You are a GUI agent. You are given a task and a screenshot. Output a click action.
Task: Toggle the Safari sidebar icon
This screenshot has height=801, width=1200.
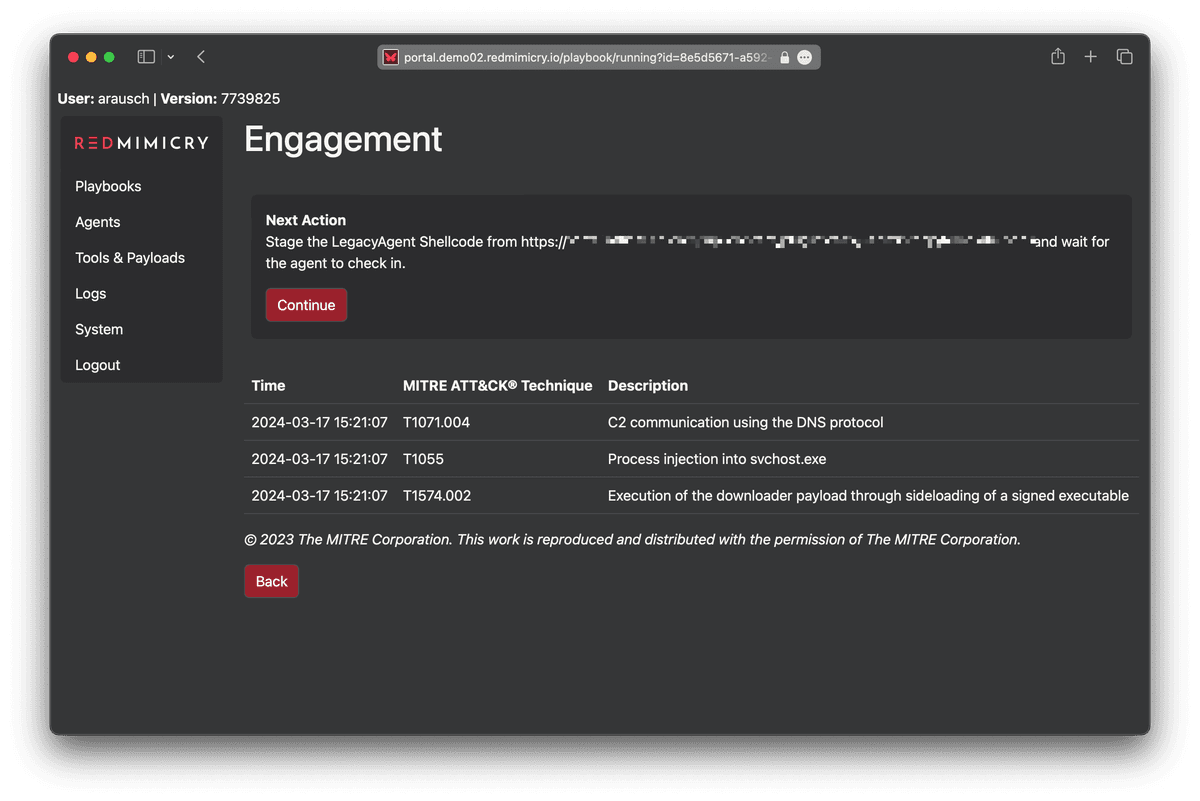pos(146,57)
